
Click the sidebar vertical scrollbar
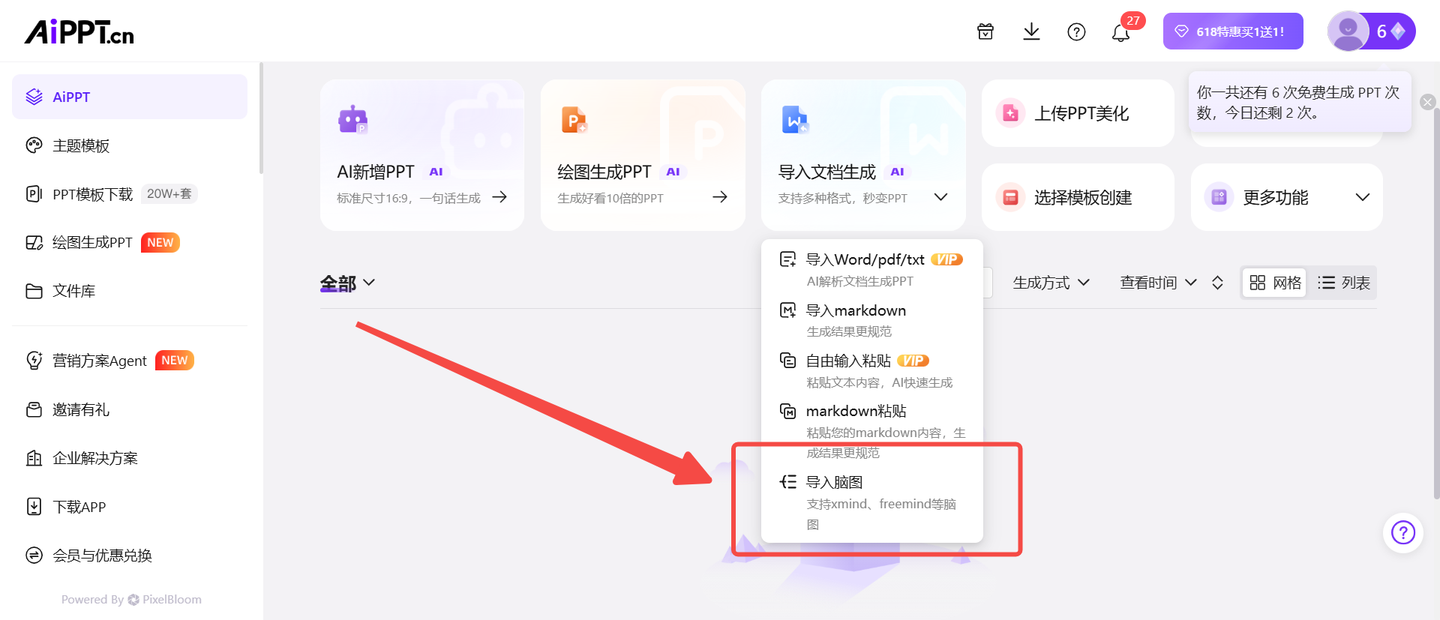pyautogui.click(x=261, y=118)
